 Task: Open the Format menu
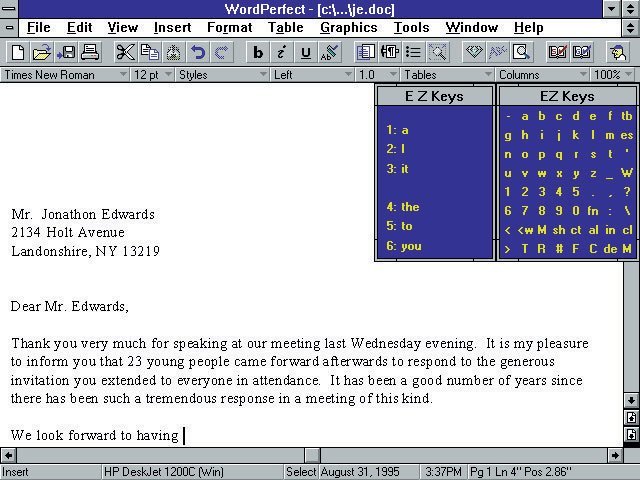[x=229, y=27]
